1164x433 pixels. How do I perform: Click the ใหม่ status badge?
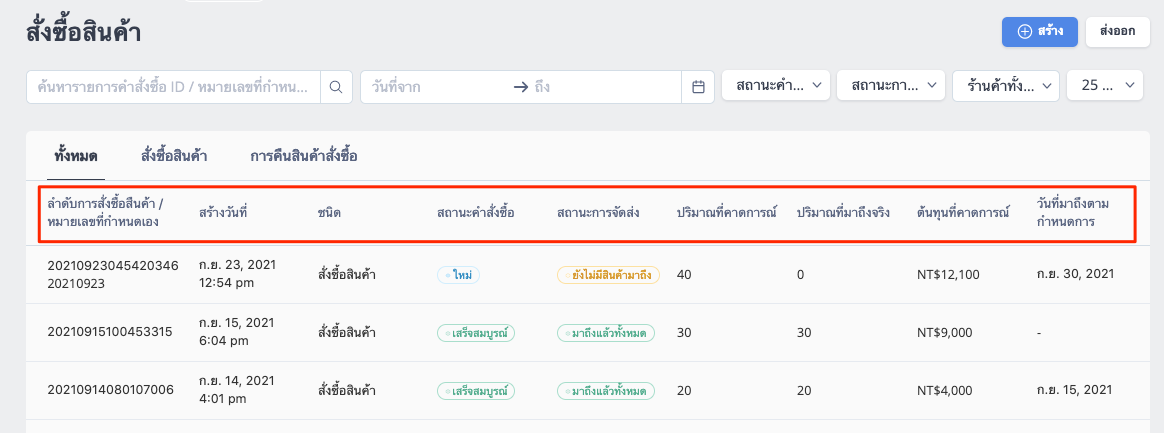[459, 275]
